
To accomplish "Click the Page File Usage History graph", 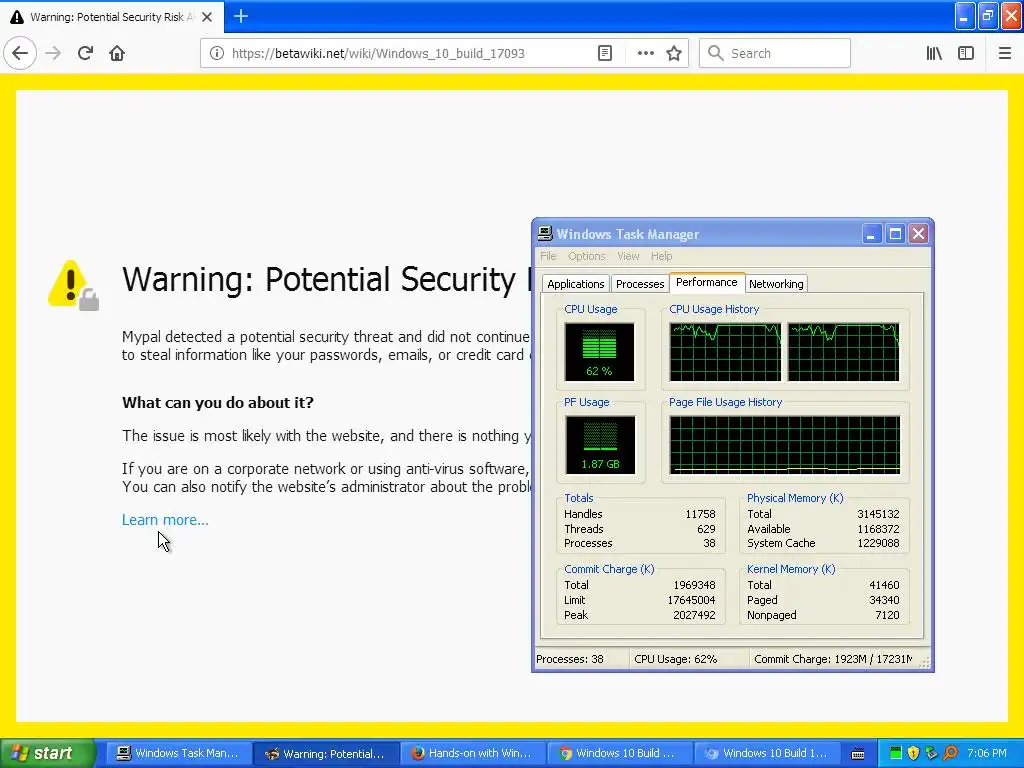I will [784, 445].
